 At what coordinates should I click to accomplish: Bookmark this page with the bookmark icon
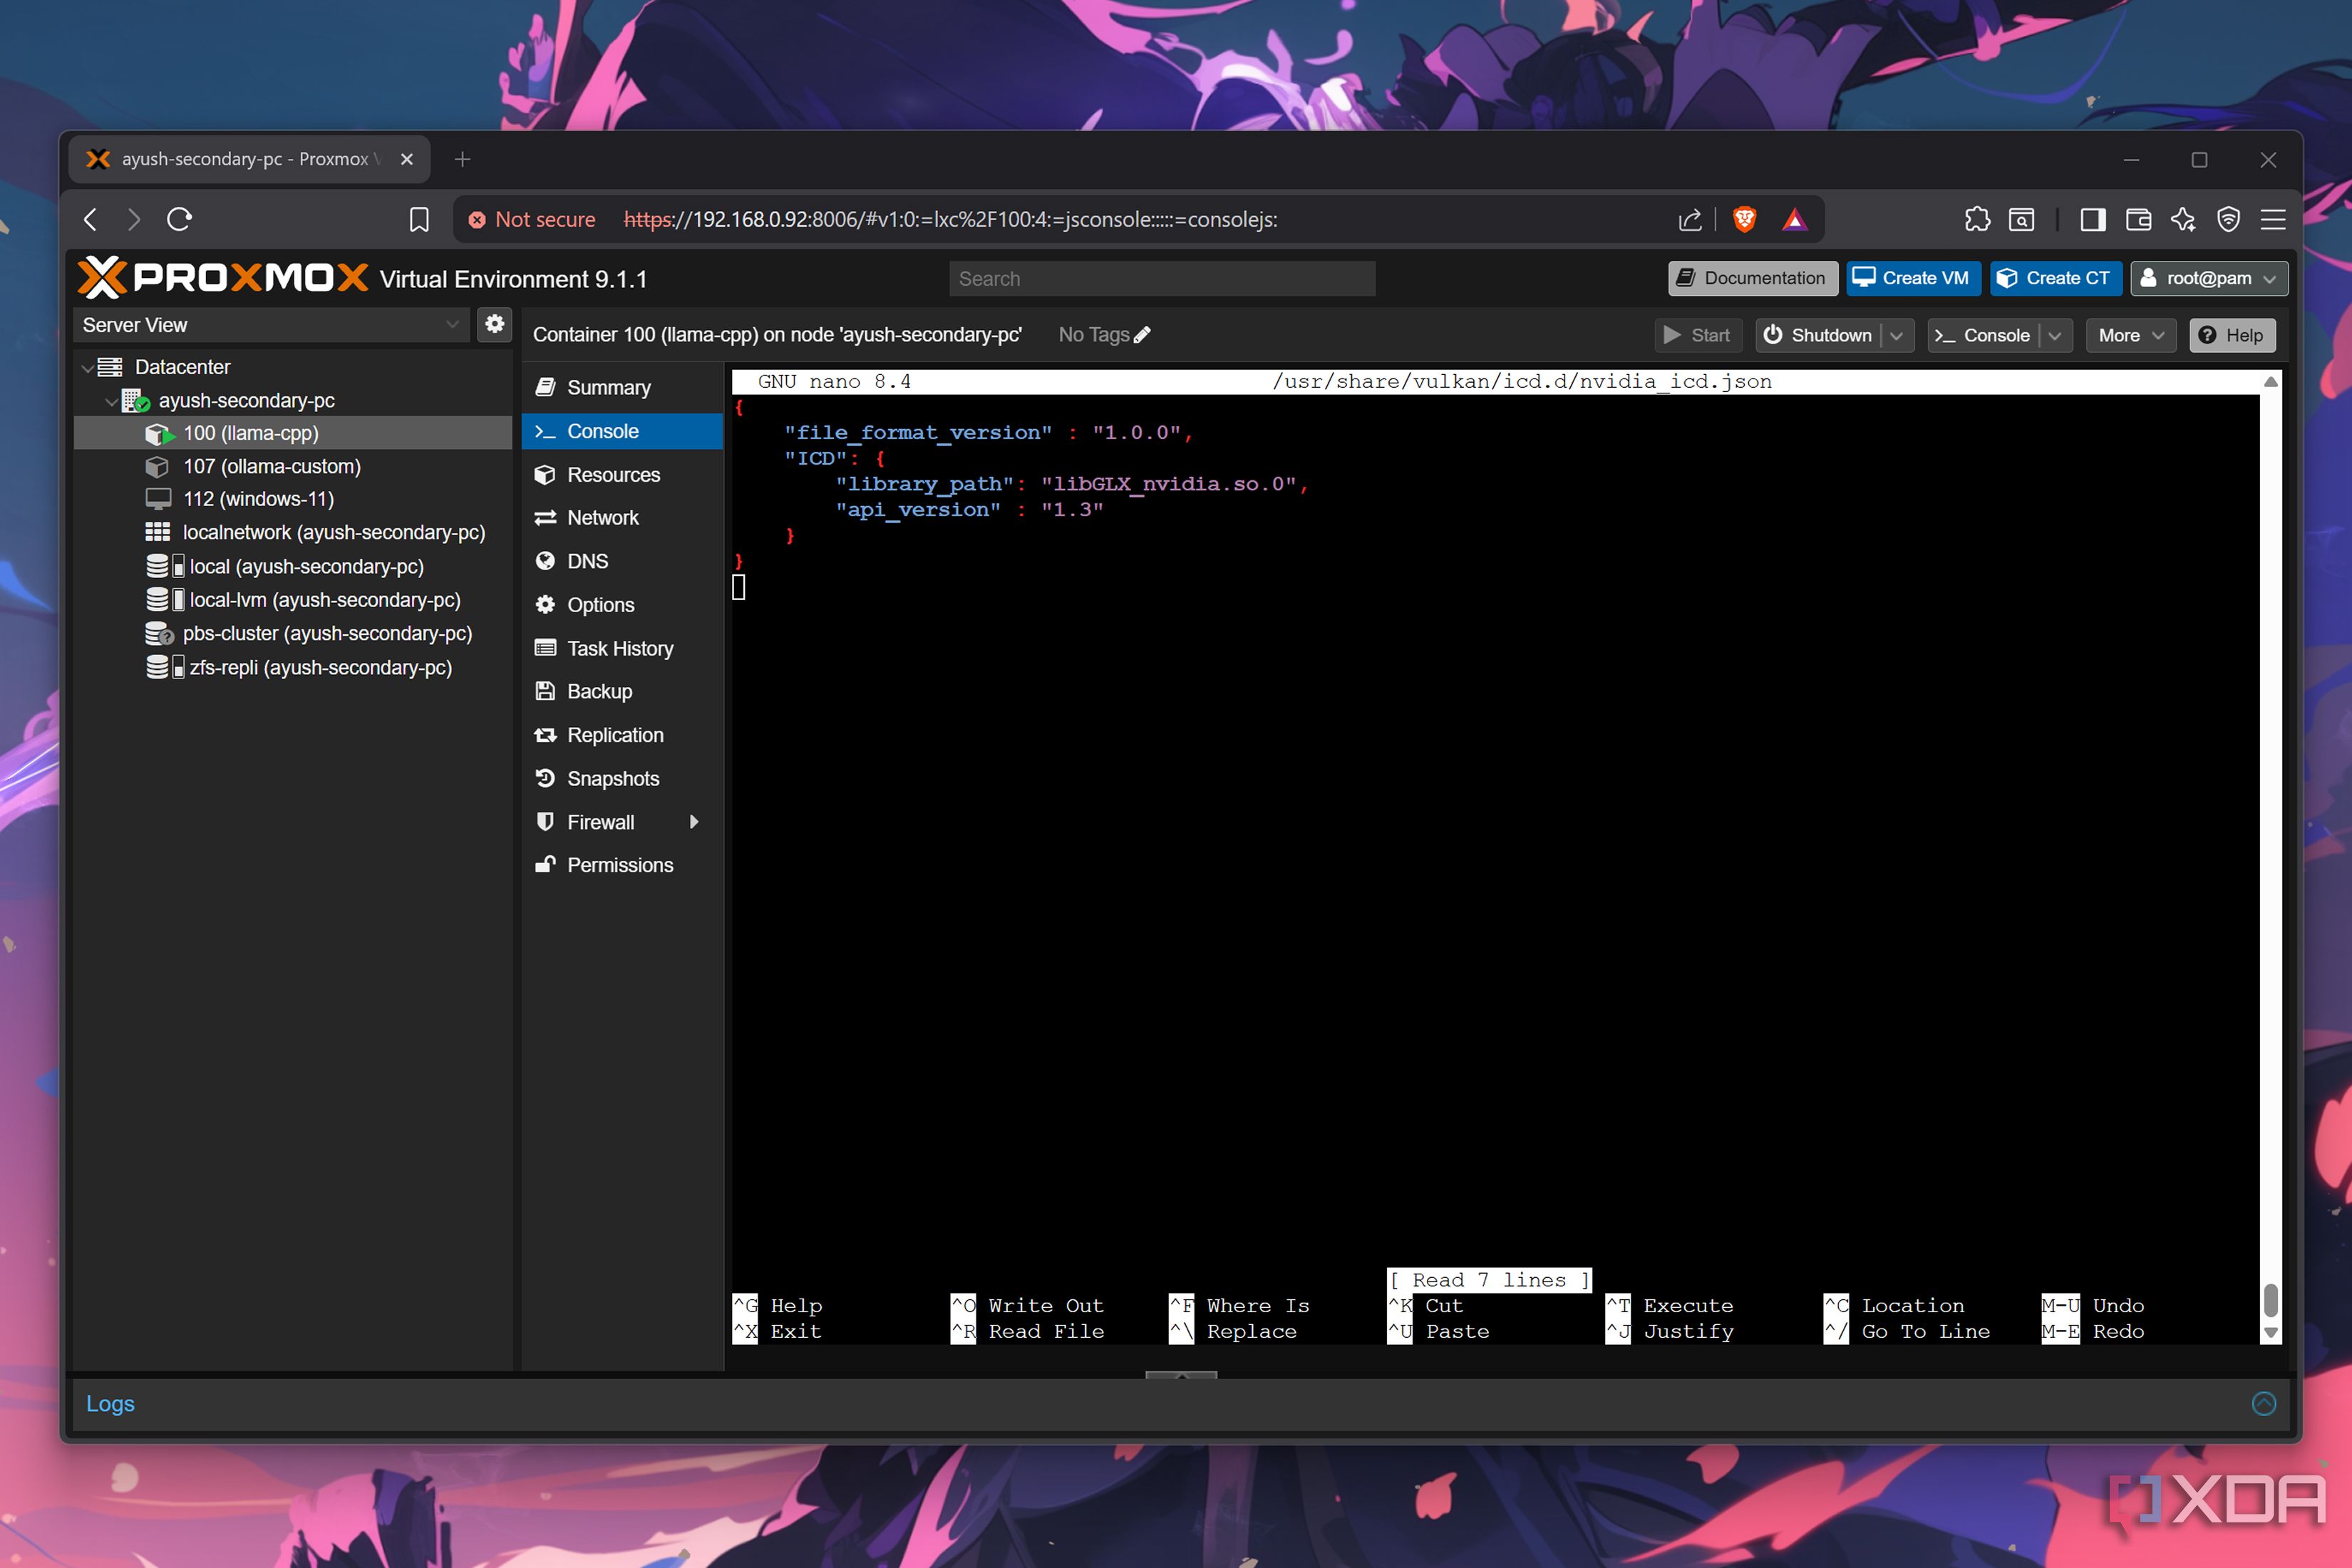419,219
